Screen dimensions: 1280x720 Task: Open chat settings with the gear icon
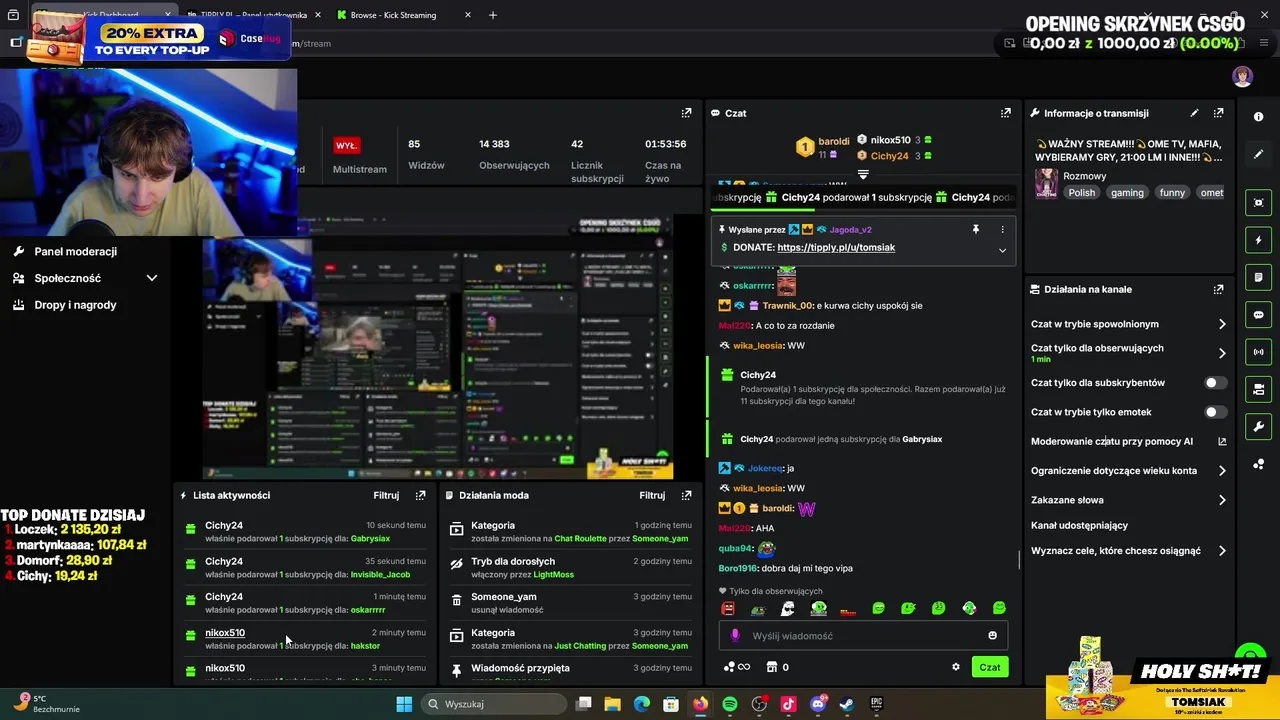[955, 667]
